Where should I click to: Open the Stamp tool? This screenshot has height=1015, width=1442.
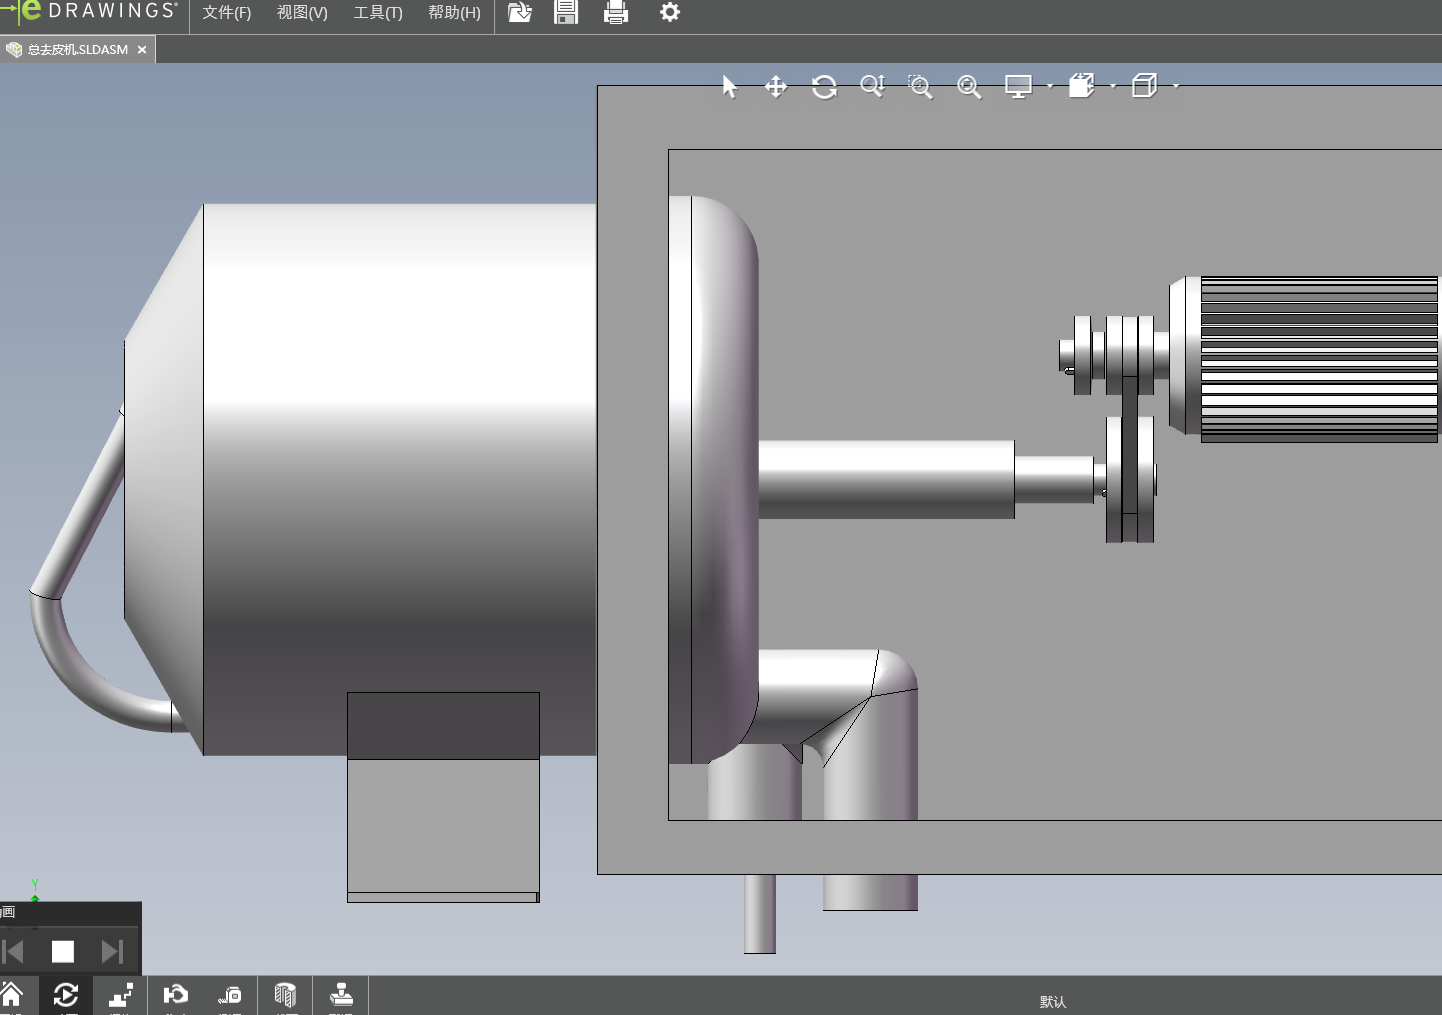click(x=341, y=995)
